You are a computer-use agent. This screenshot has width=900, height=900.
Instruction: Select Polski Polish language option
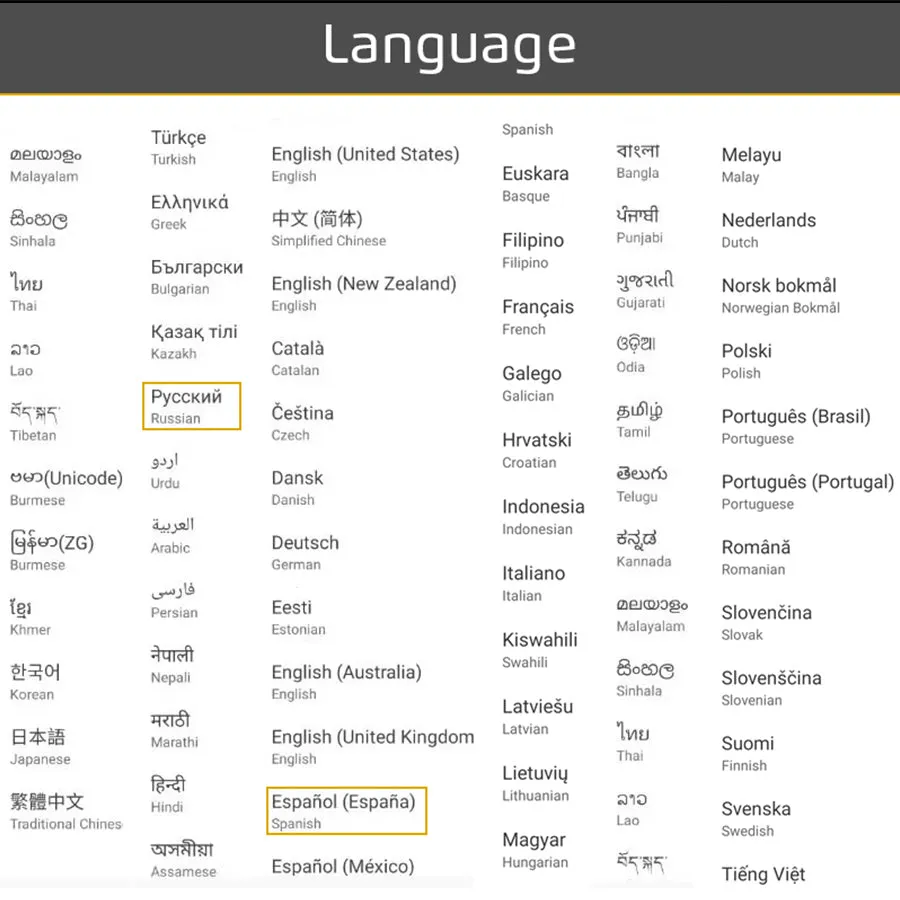click(746, 360)
